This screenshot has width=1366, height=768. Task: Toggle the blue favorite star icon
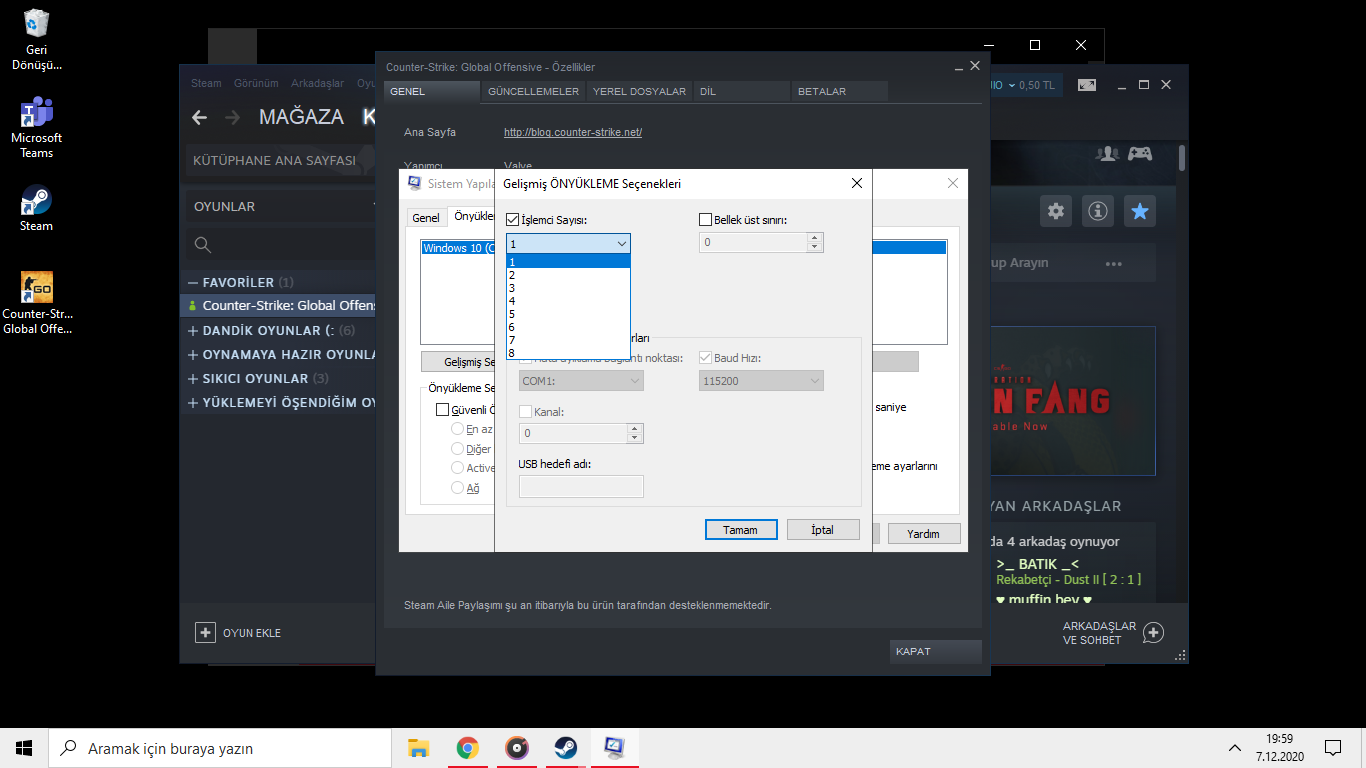point(1140,211)
